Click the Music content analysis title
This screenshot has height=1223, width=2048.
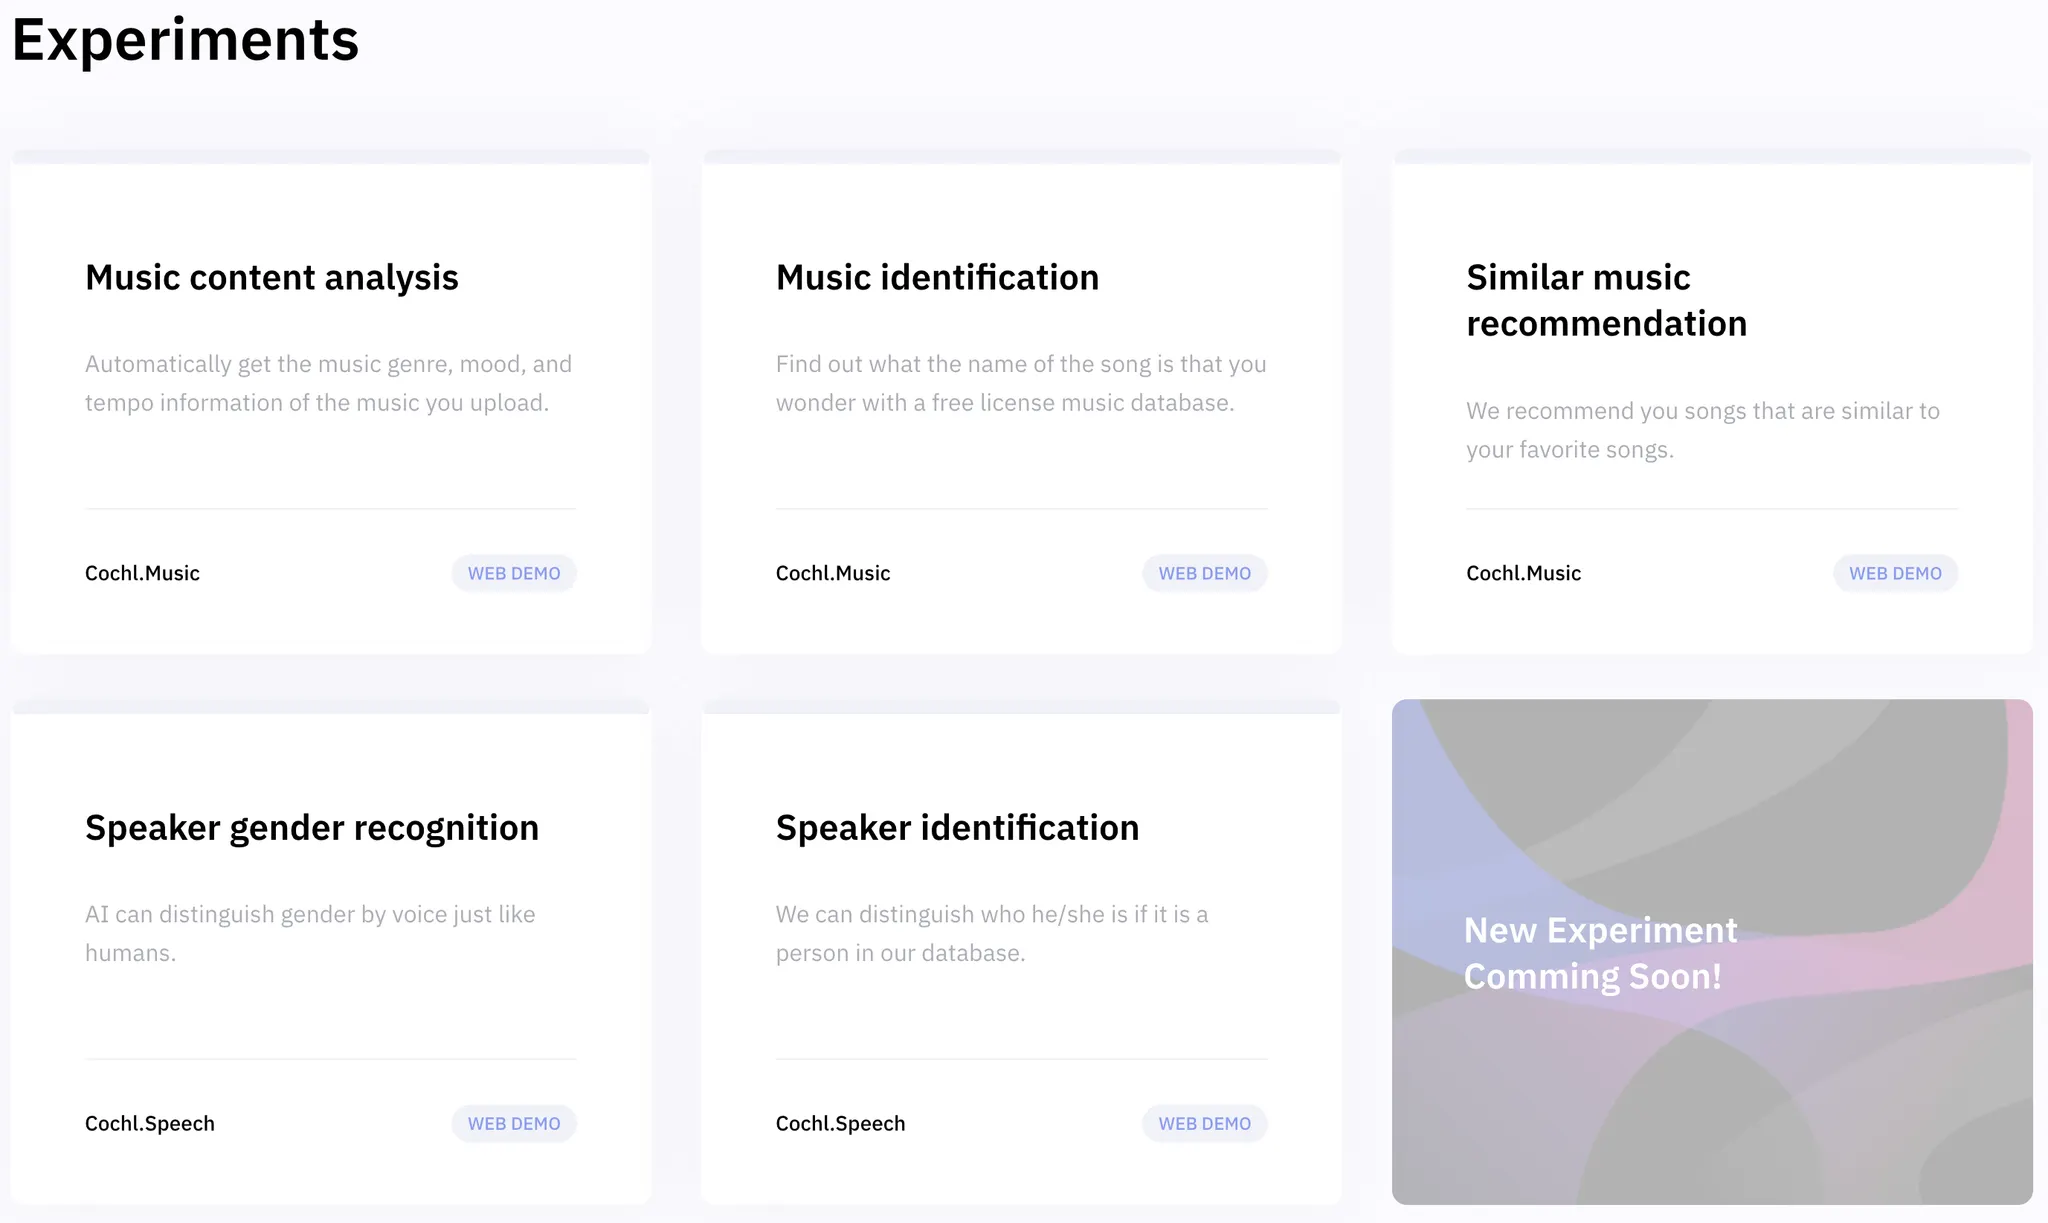click(x=271, y=277)
